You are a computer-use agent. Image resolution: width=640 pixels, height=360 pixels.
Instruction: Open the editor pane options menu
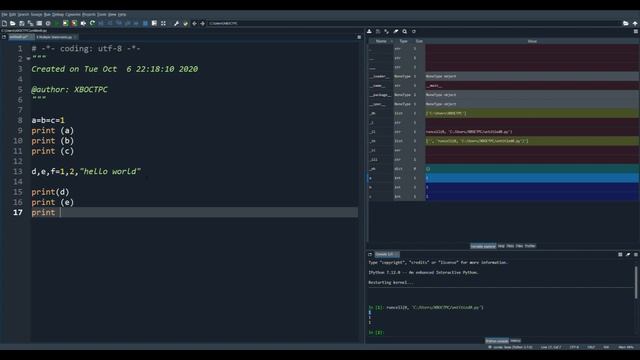click(x=359, y=37)
